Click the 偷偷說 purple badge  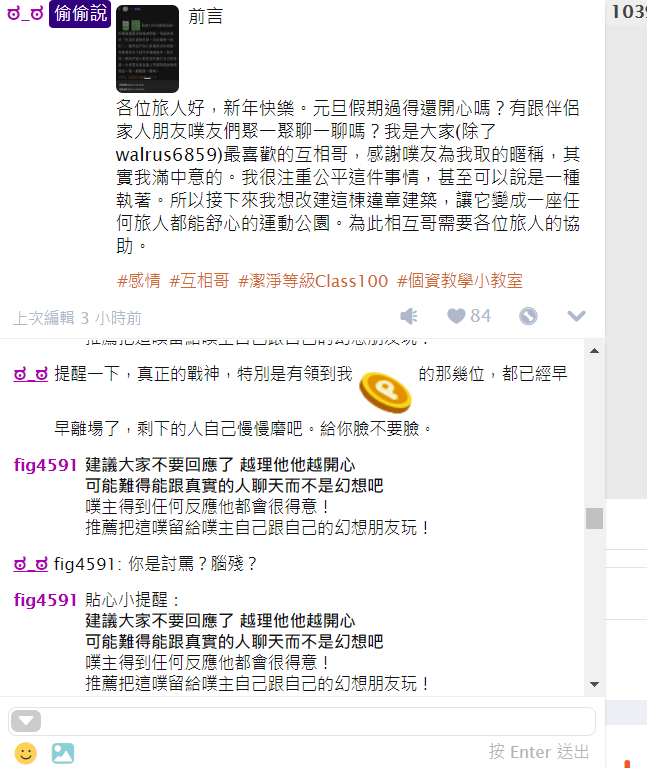[80, 14]
